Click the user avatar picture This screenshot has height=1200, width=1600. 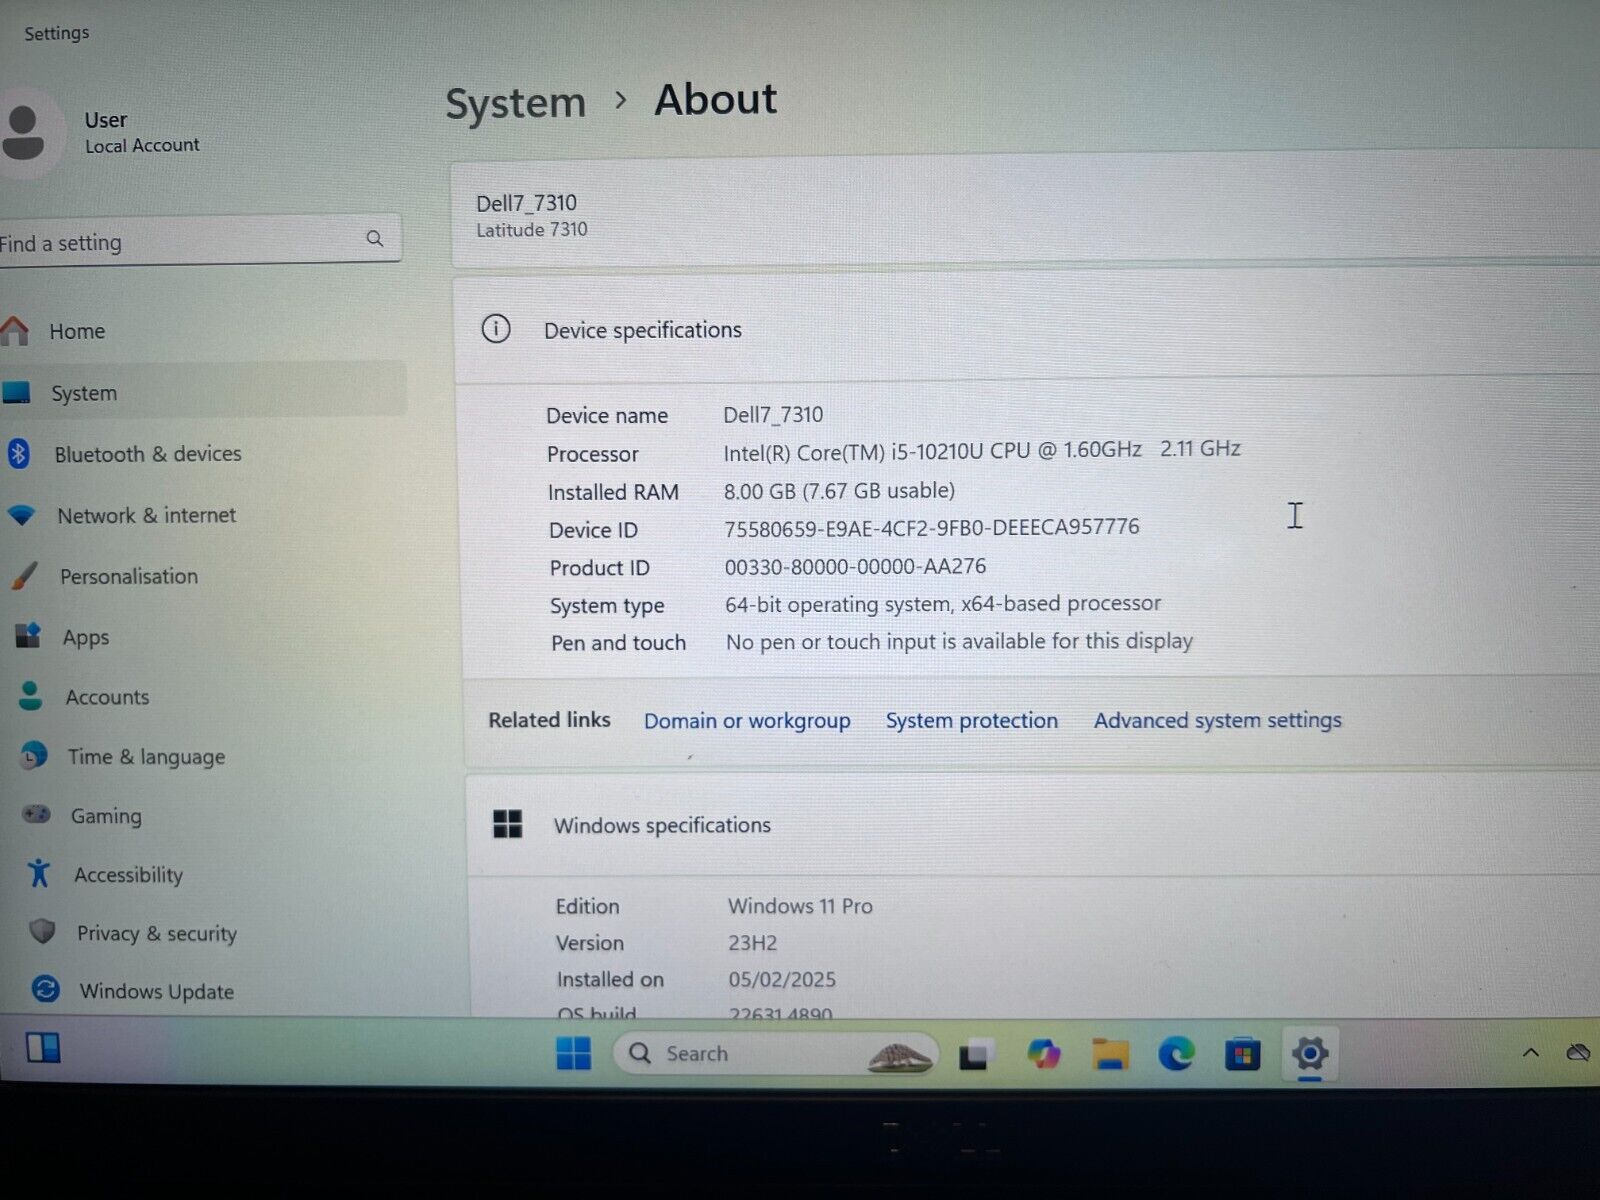(x=24, y=133)
